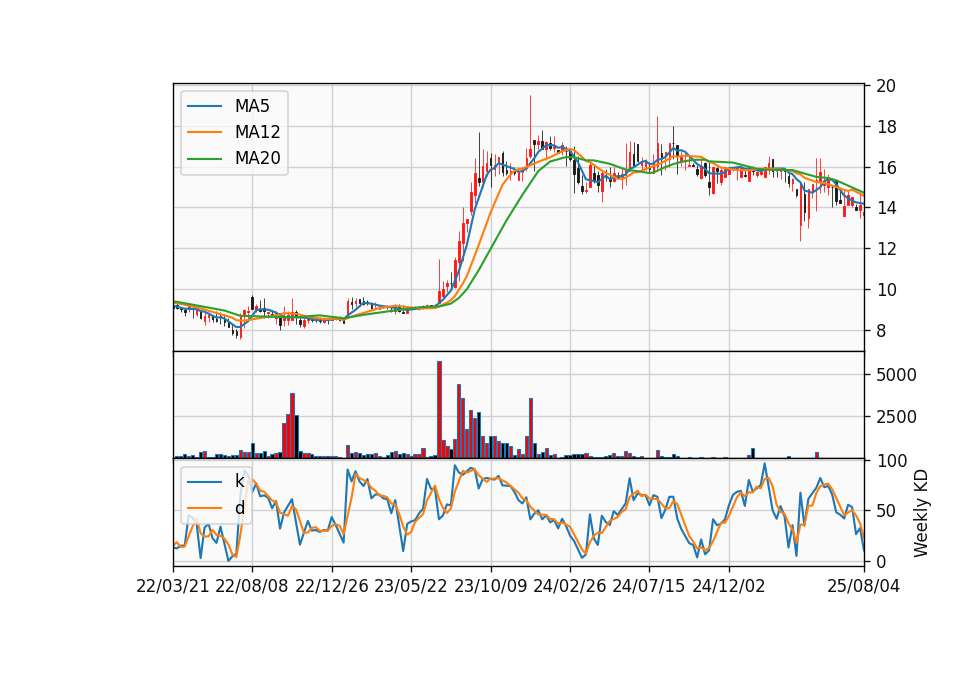Click the price axis value 10
This screenshot has width=960, height=690.
point(886,290)
